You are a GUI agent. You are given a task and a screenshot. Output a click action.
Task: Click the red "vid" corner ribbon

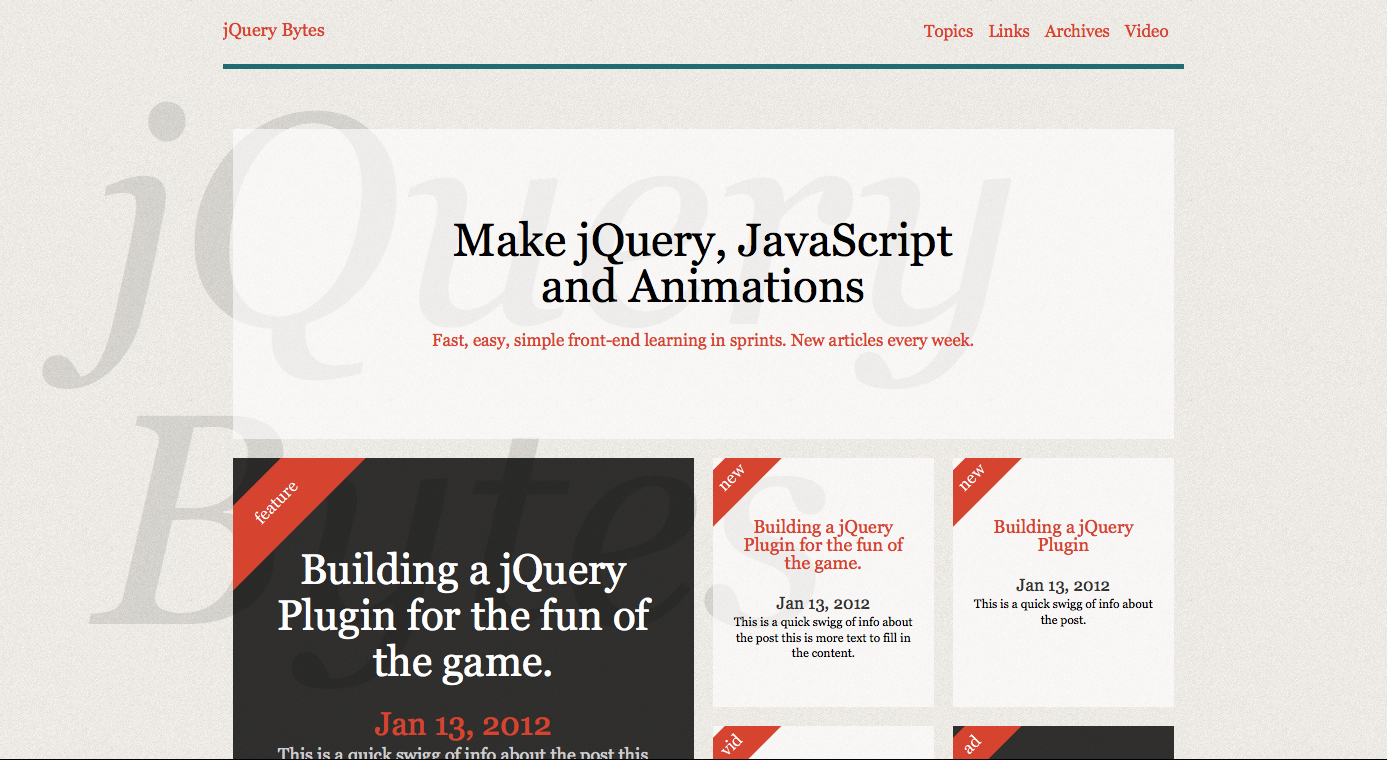[x=735, y=742]
